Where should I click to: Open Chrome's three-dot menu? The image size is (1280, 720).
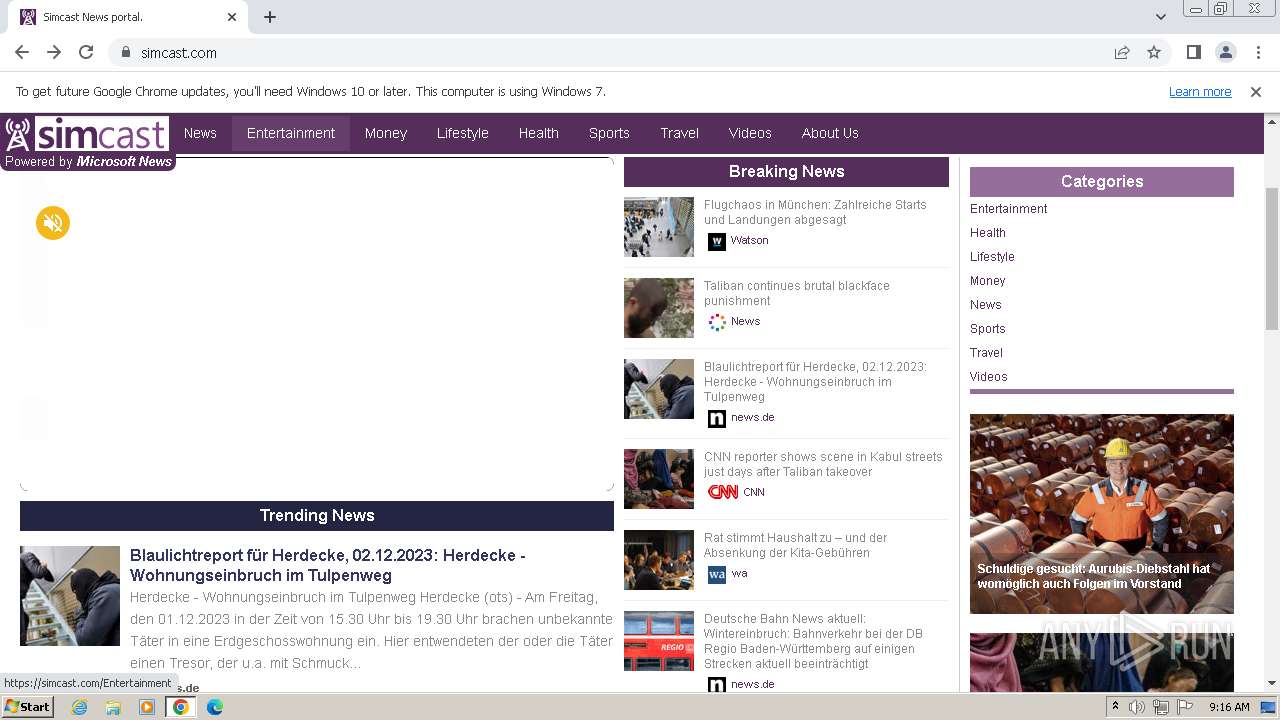(x=1257, y=52)
